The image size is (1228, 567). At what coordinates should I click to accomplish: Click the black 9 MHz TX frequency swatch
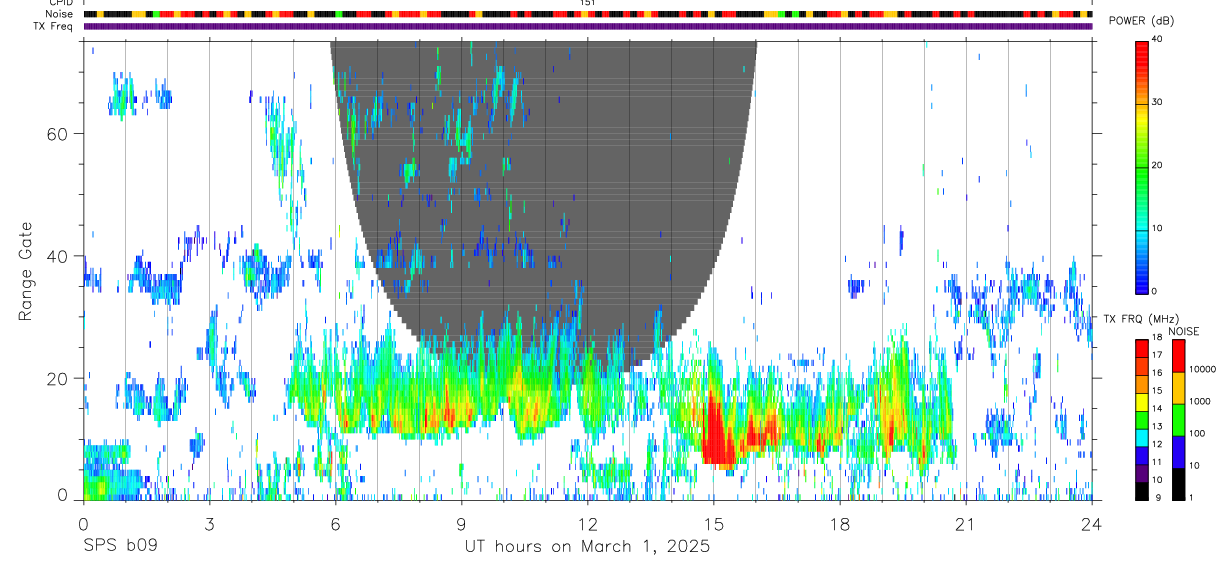click(1142, 490)
